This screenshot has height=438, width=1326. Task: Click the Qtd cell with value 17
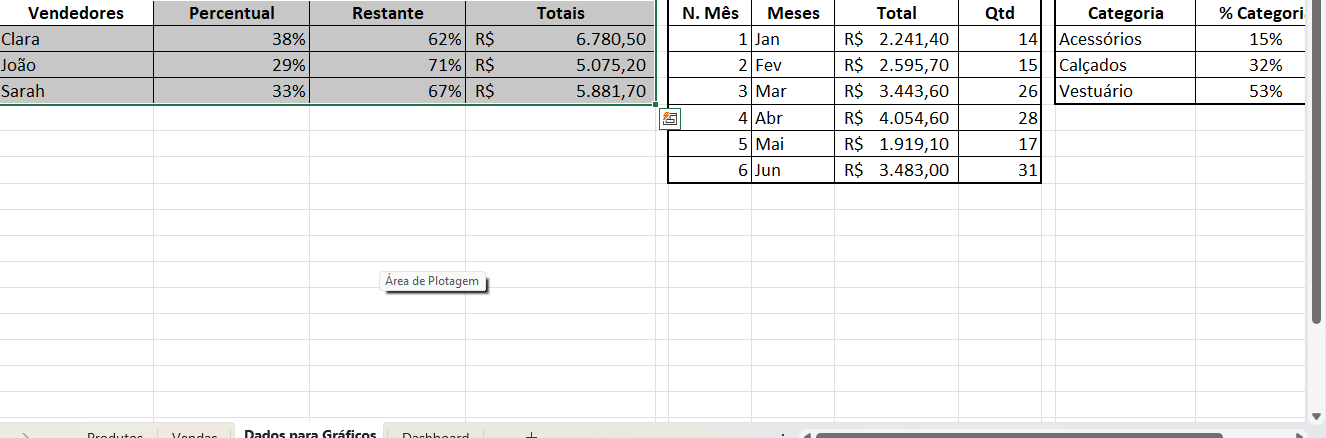(999, 143)
